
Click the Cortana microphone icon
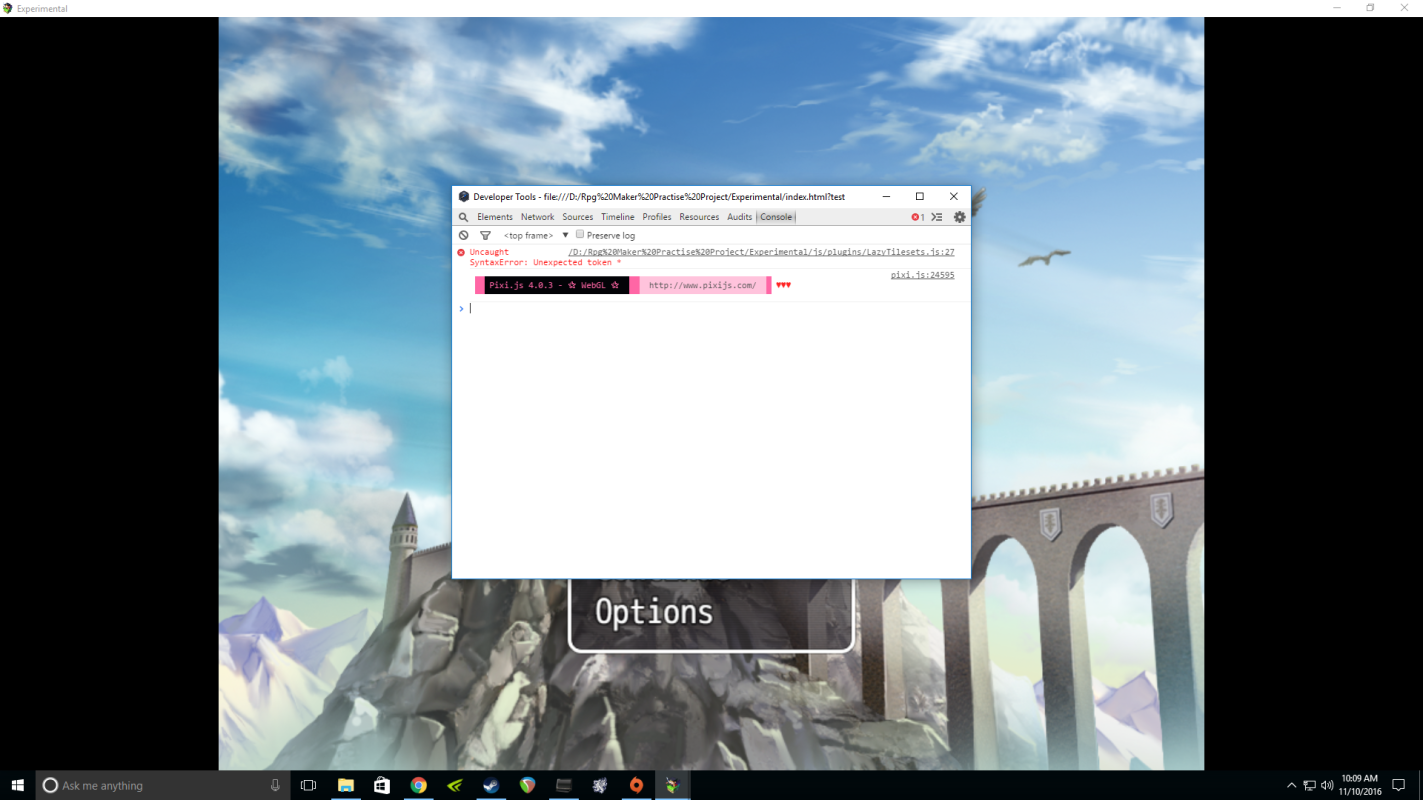tap(275, 785)
